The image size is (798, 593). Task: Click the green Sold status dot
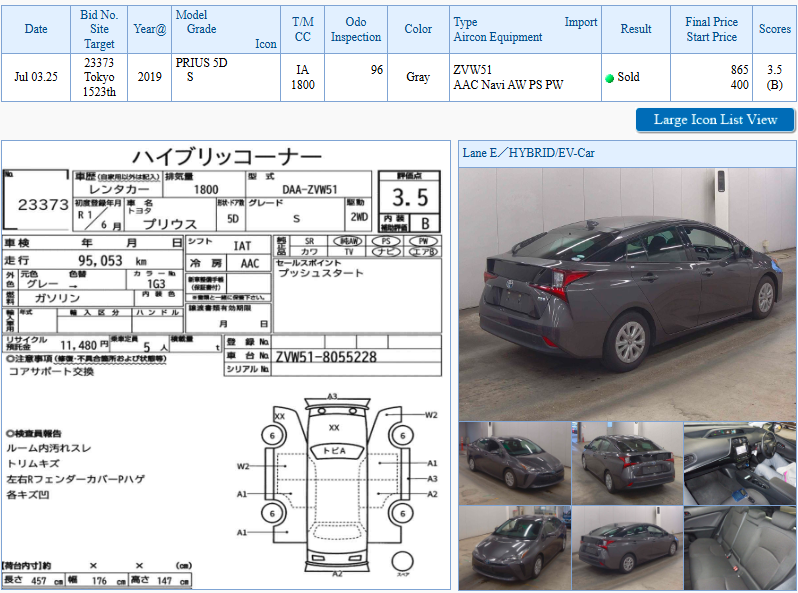coord(609,78)
